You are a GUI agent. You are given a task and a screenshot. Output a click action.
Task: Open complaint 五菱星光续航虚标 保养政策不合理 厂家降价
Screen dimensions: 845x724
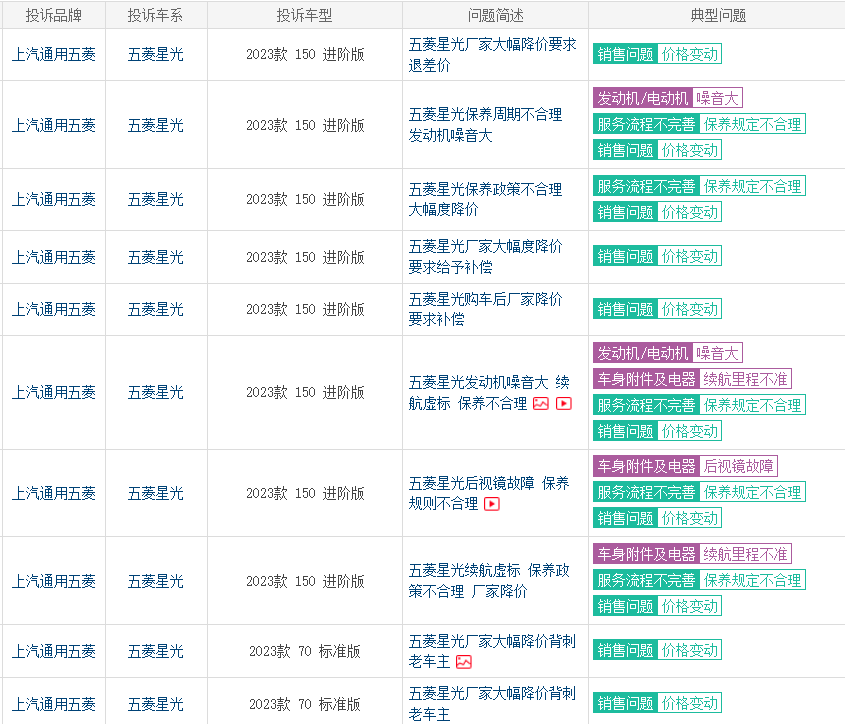click(x=489, y=581)
